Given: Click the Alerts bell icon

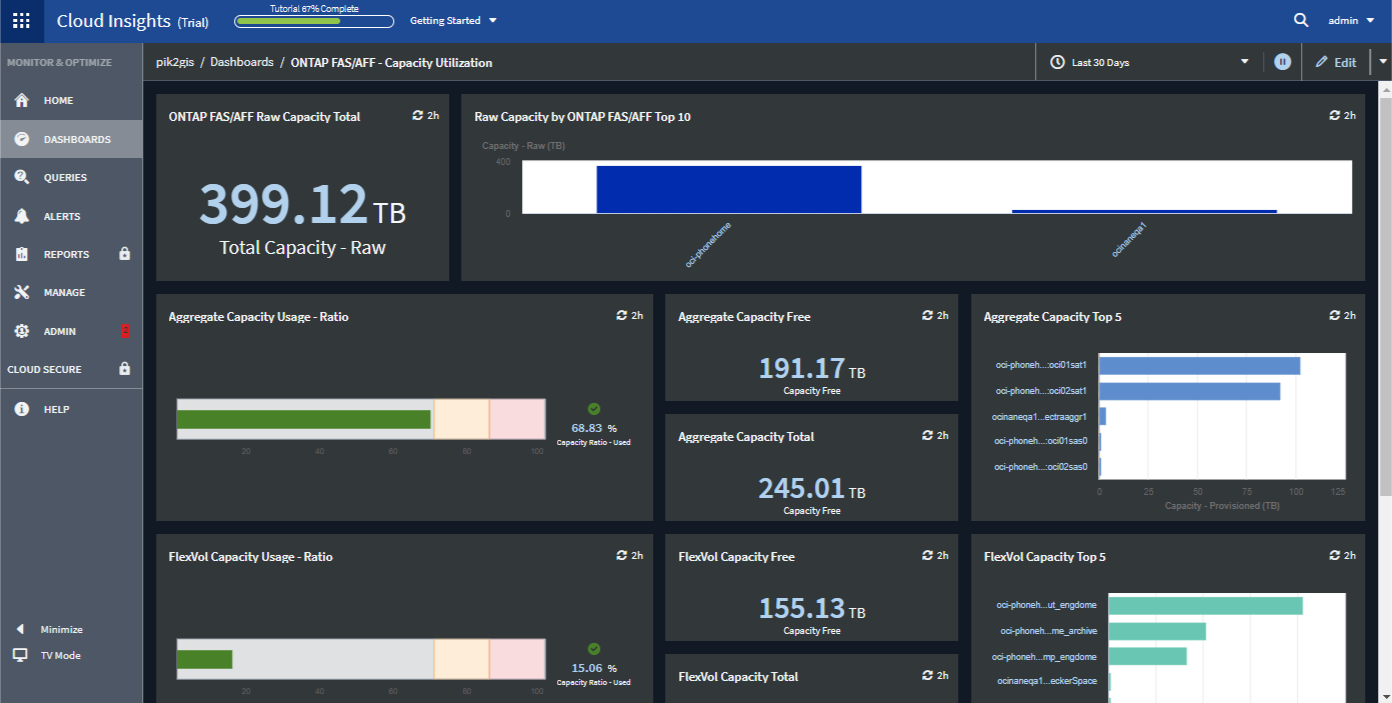Looking at the screenshot, I should click(22, 216).
